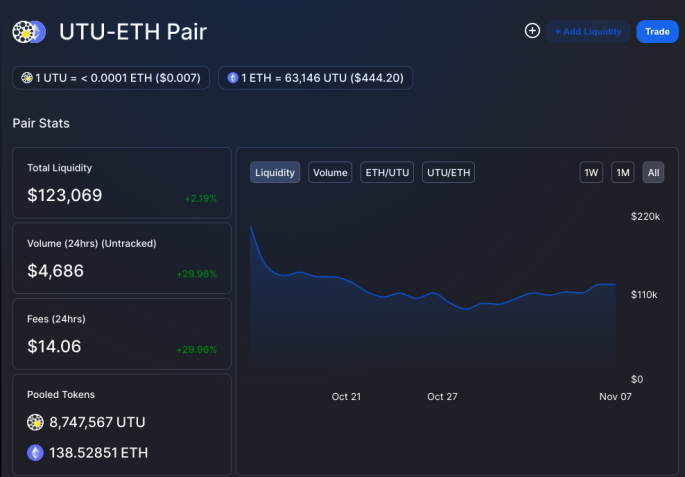This screenshot has height=477, width=685.
Task: Click ETH token icon in Pooled Tokens
Action: 35,453
